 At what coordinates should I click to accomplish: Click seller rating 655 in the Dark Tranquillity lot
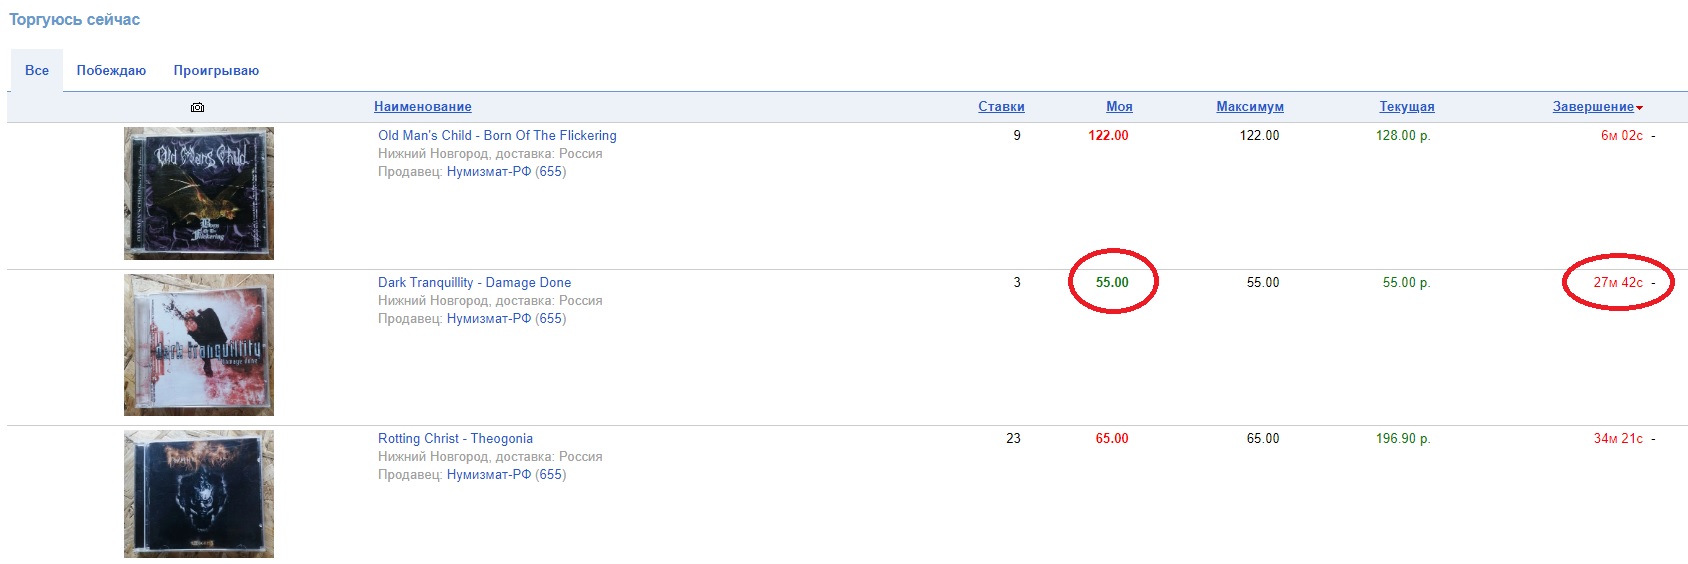pos(551,319)
